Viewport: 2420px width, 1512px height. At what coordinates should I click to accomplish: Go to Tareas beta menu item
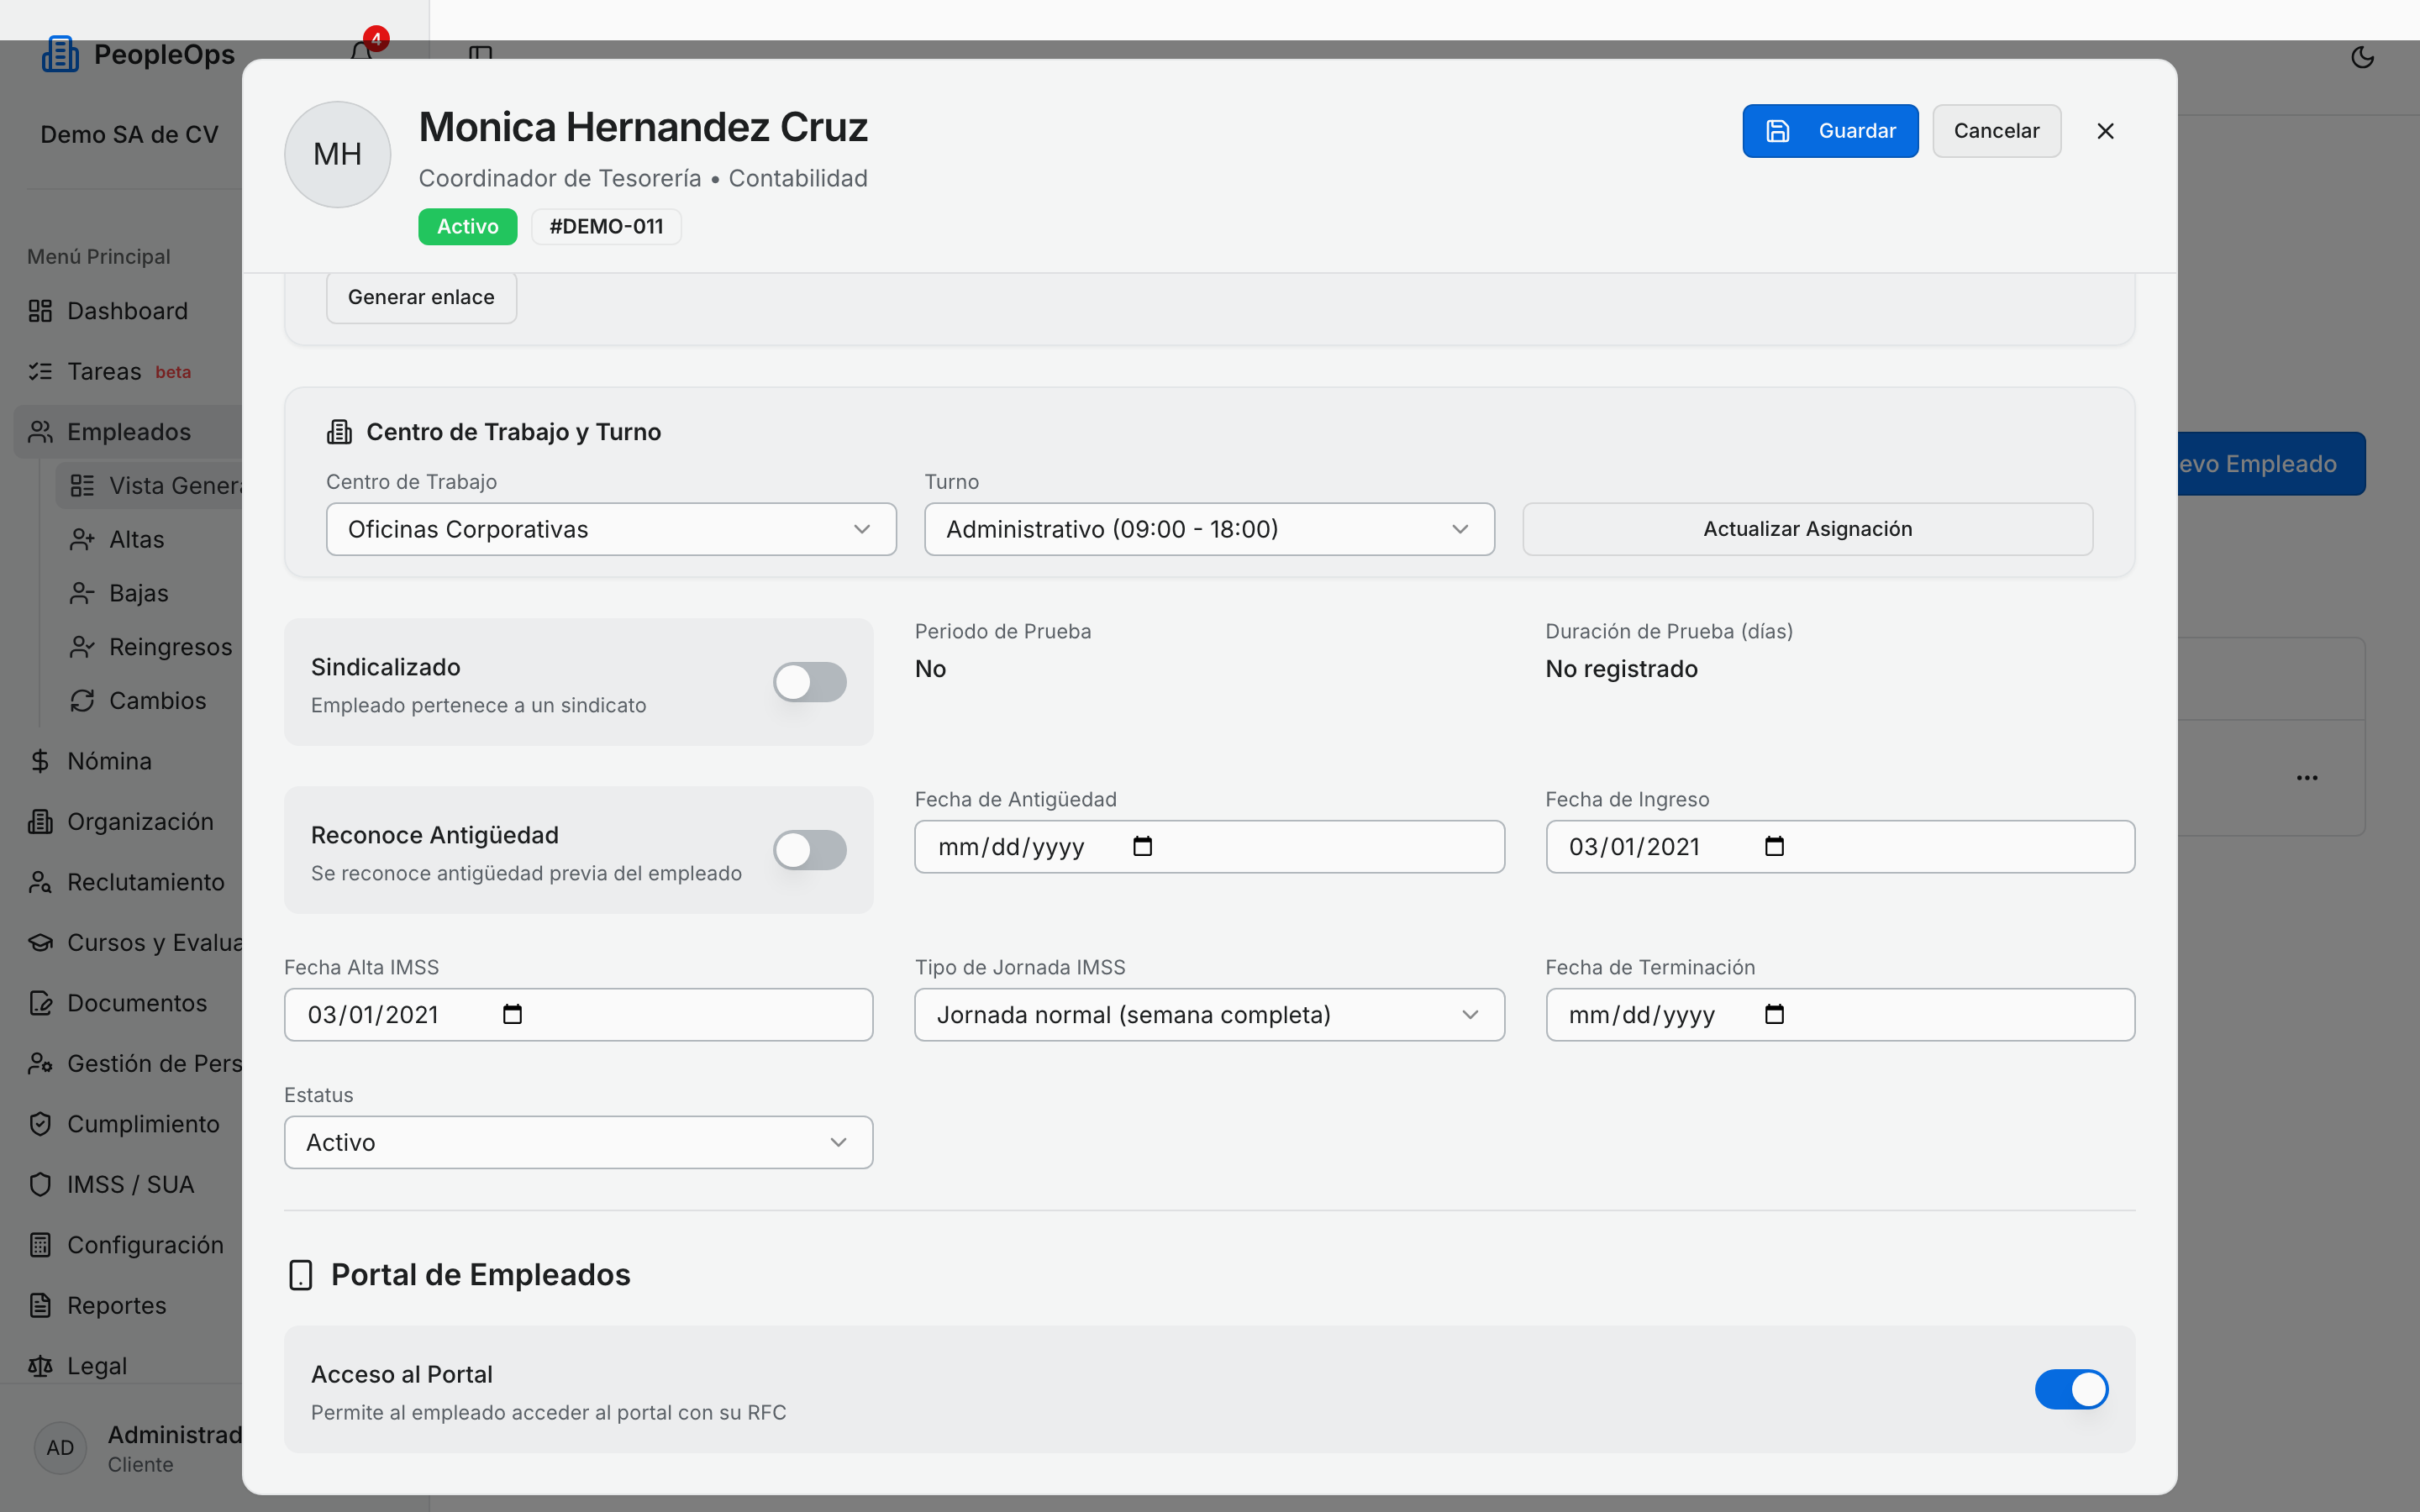(x=127, y=372)
